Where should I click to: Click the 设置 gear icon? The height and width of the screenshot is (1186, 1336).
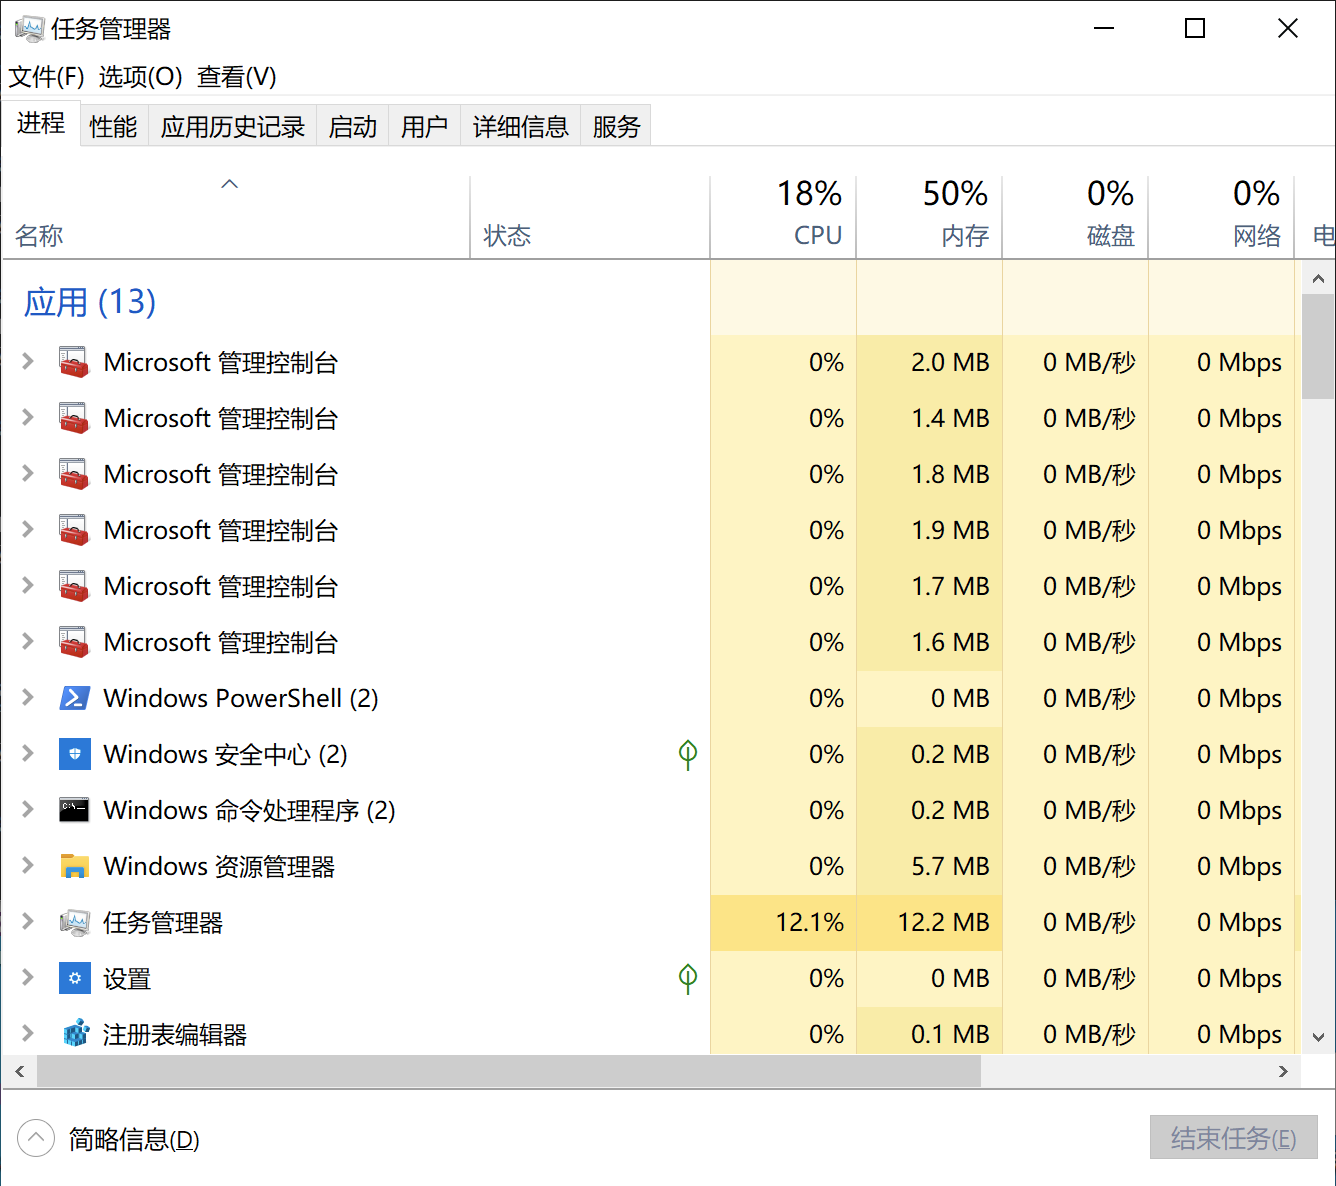click(x=74, y=978)
